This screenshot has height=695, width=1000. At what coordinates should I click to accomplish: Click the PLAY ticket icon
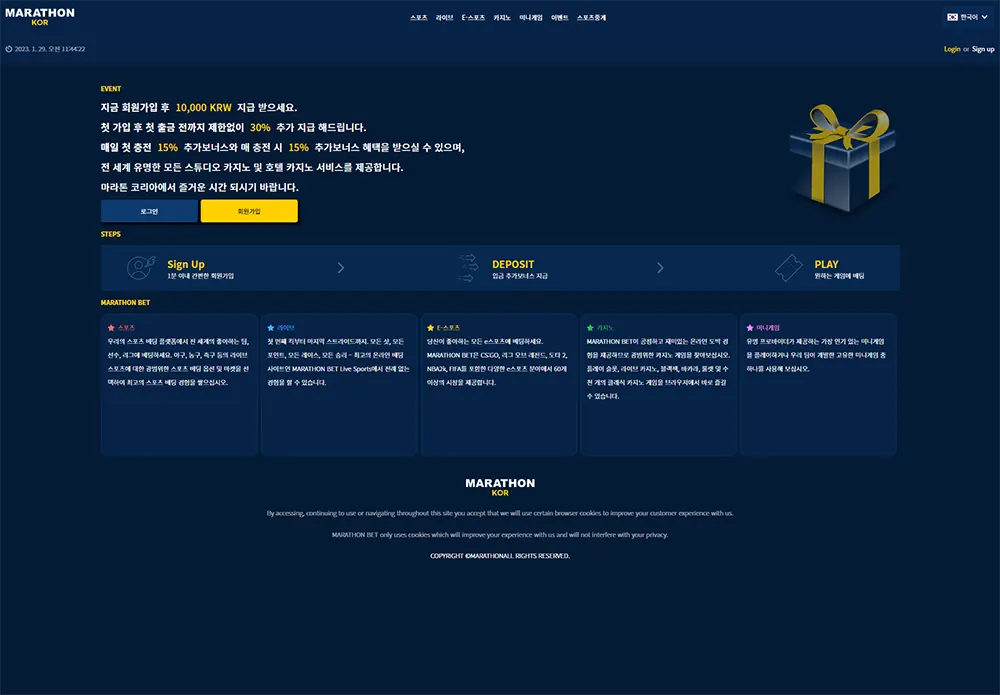(x=789, y=268)
